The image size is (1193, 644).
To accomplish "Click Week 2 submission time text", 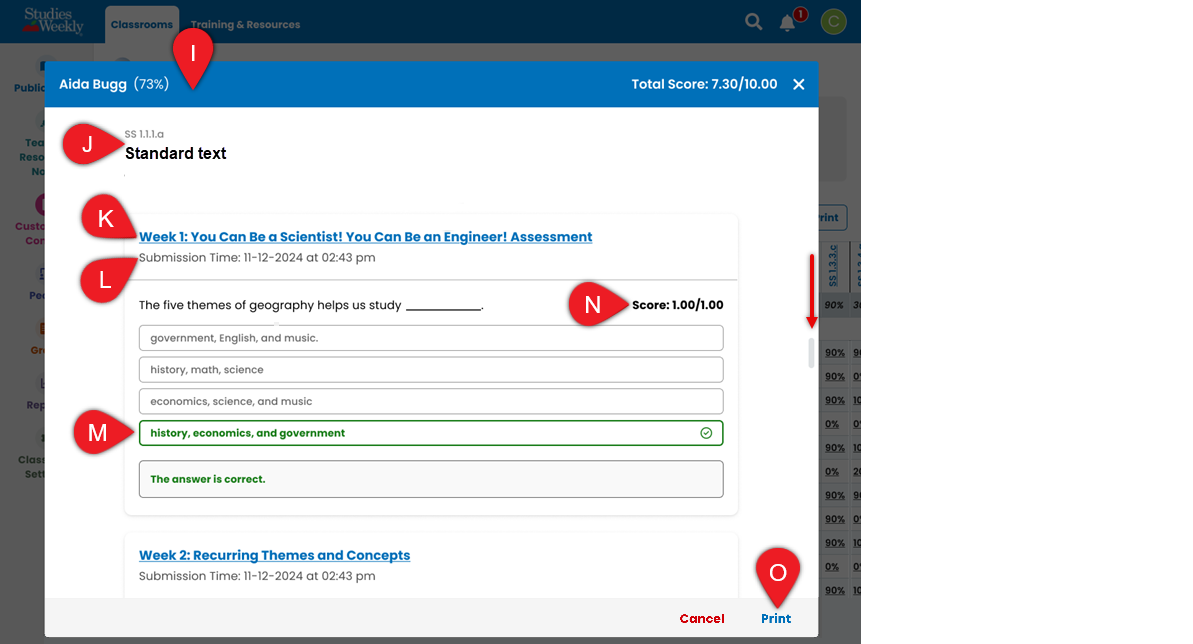I will [256, 576].
